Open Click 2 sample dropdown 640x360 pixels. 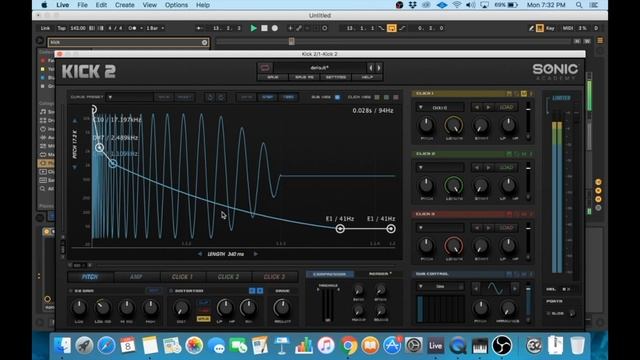coord(440,167)
